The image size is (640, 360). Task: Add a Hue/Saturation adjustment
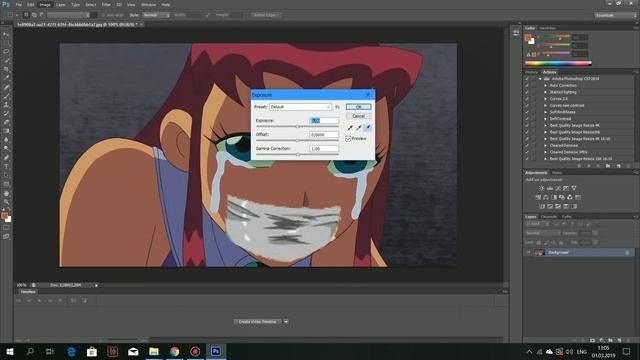click(x=538, y=198)
